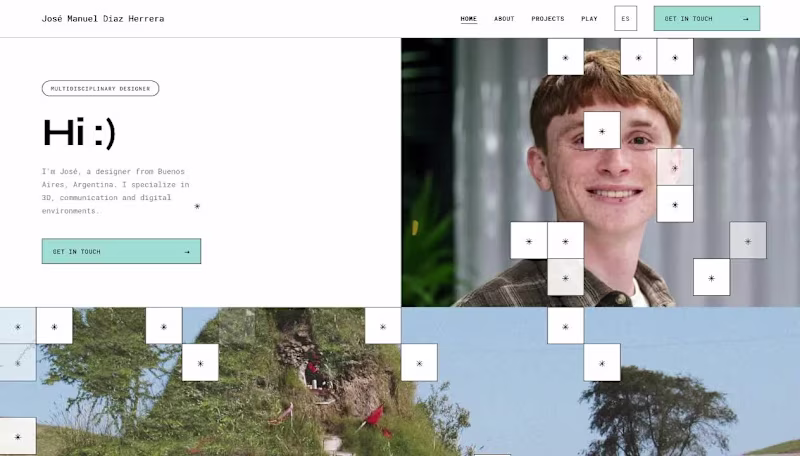The width and height of the screenshot is (800, 456).
Task: Click the GET IN TOUCH button under the intro
Action: (121, 251)
